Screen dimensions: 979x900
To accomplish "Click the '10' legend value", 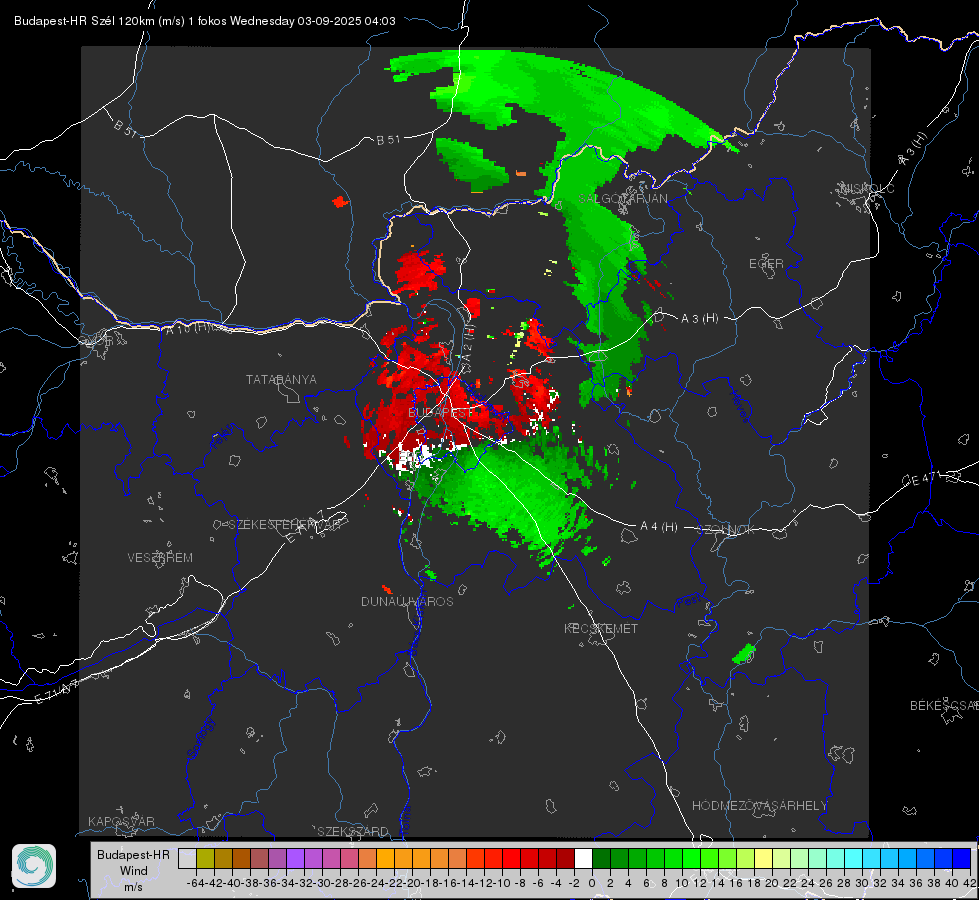I will click(x=682, y=883).
